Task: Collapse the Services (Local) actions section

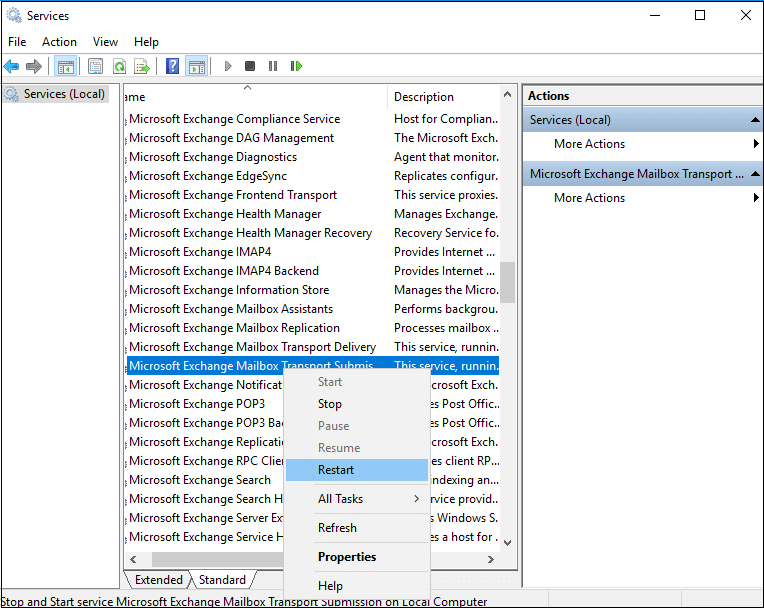Action: [x=755, y=120]
